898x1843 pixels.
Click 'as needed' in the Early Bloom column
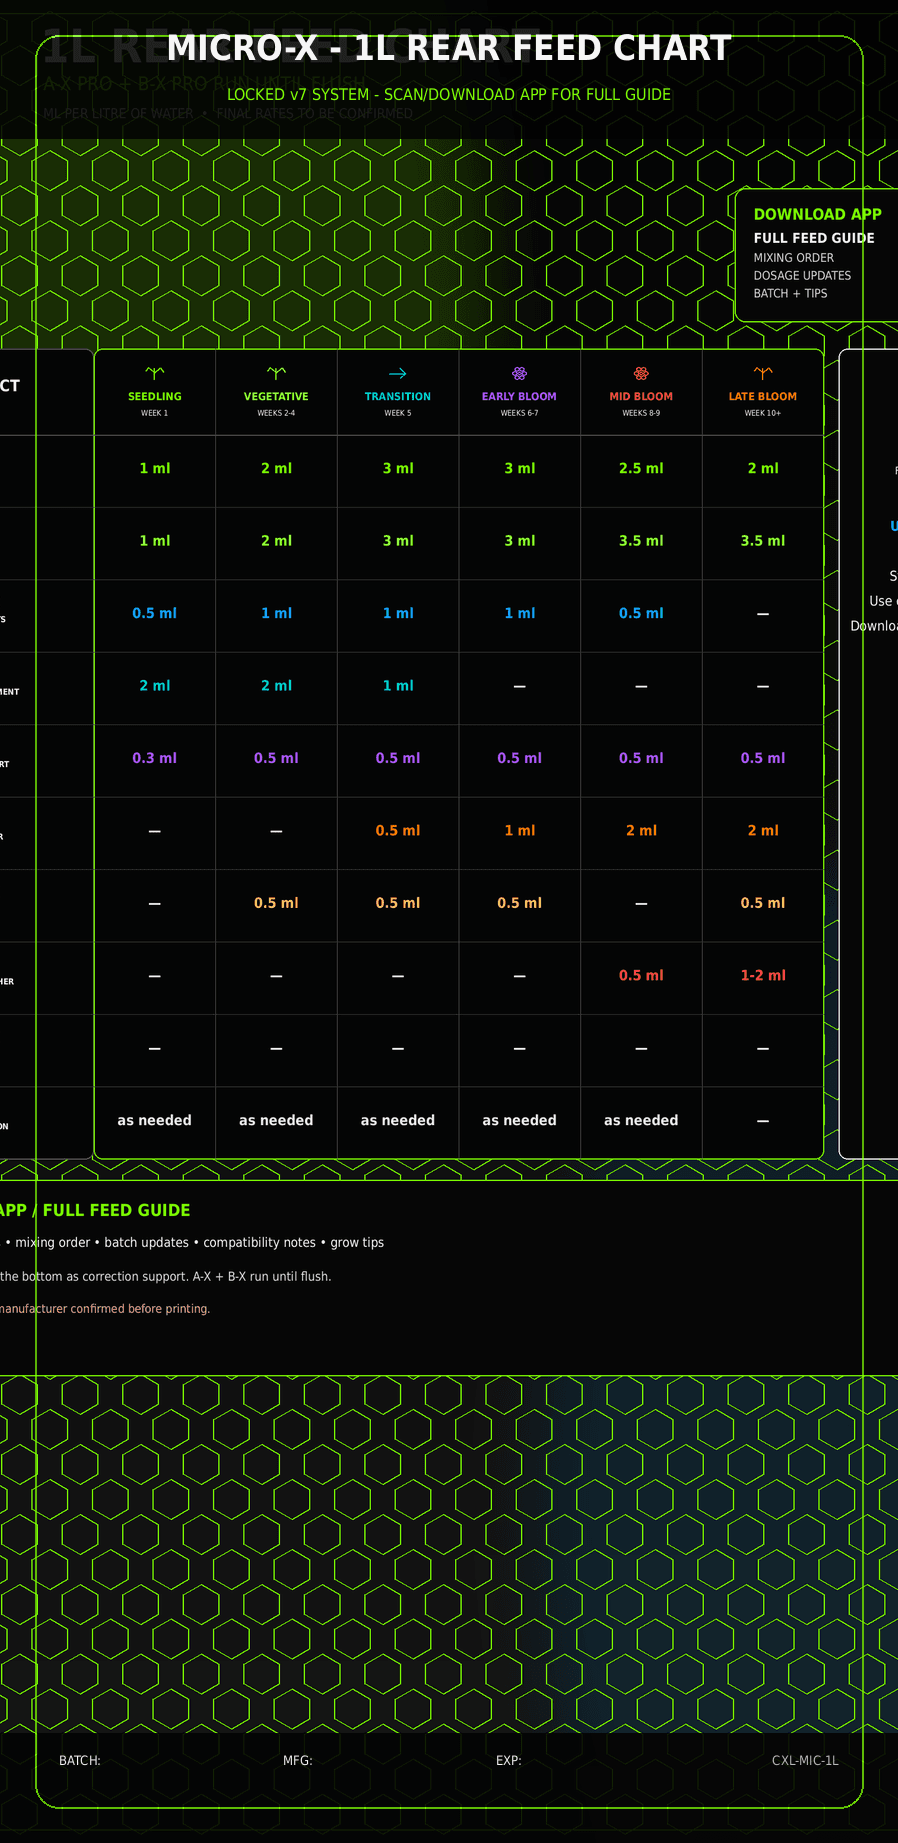point(519,1121)
